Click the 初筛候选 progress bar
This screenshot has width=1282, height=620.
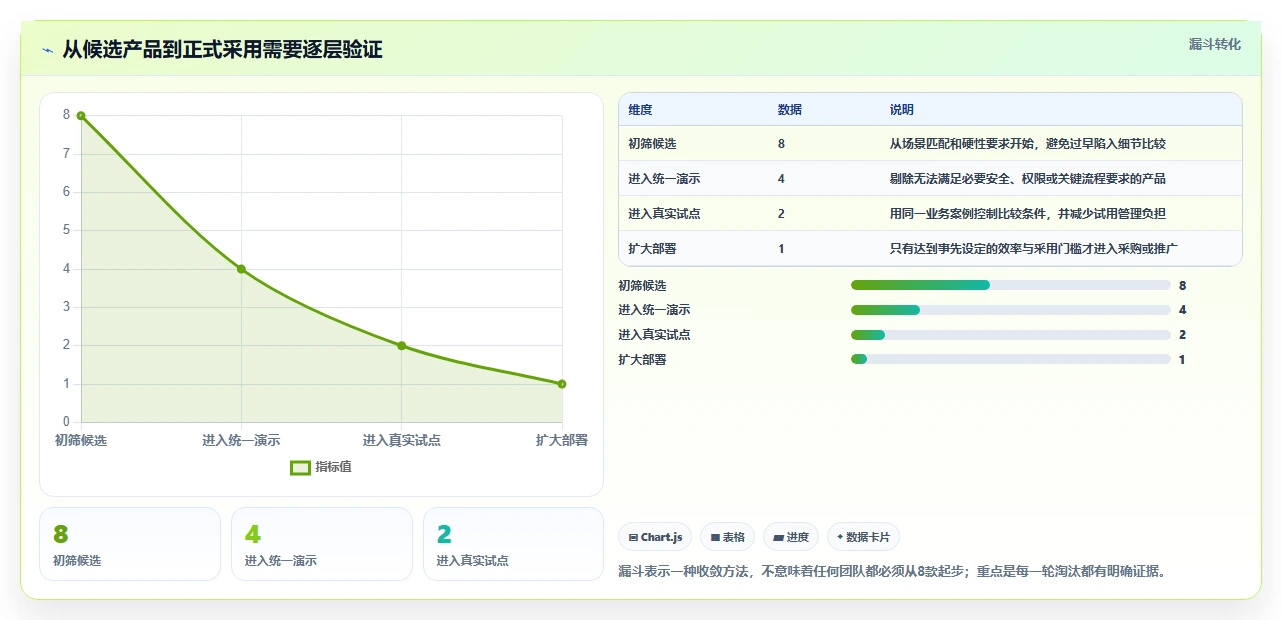[1010, 286]
